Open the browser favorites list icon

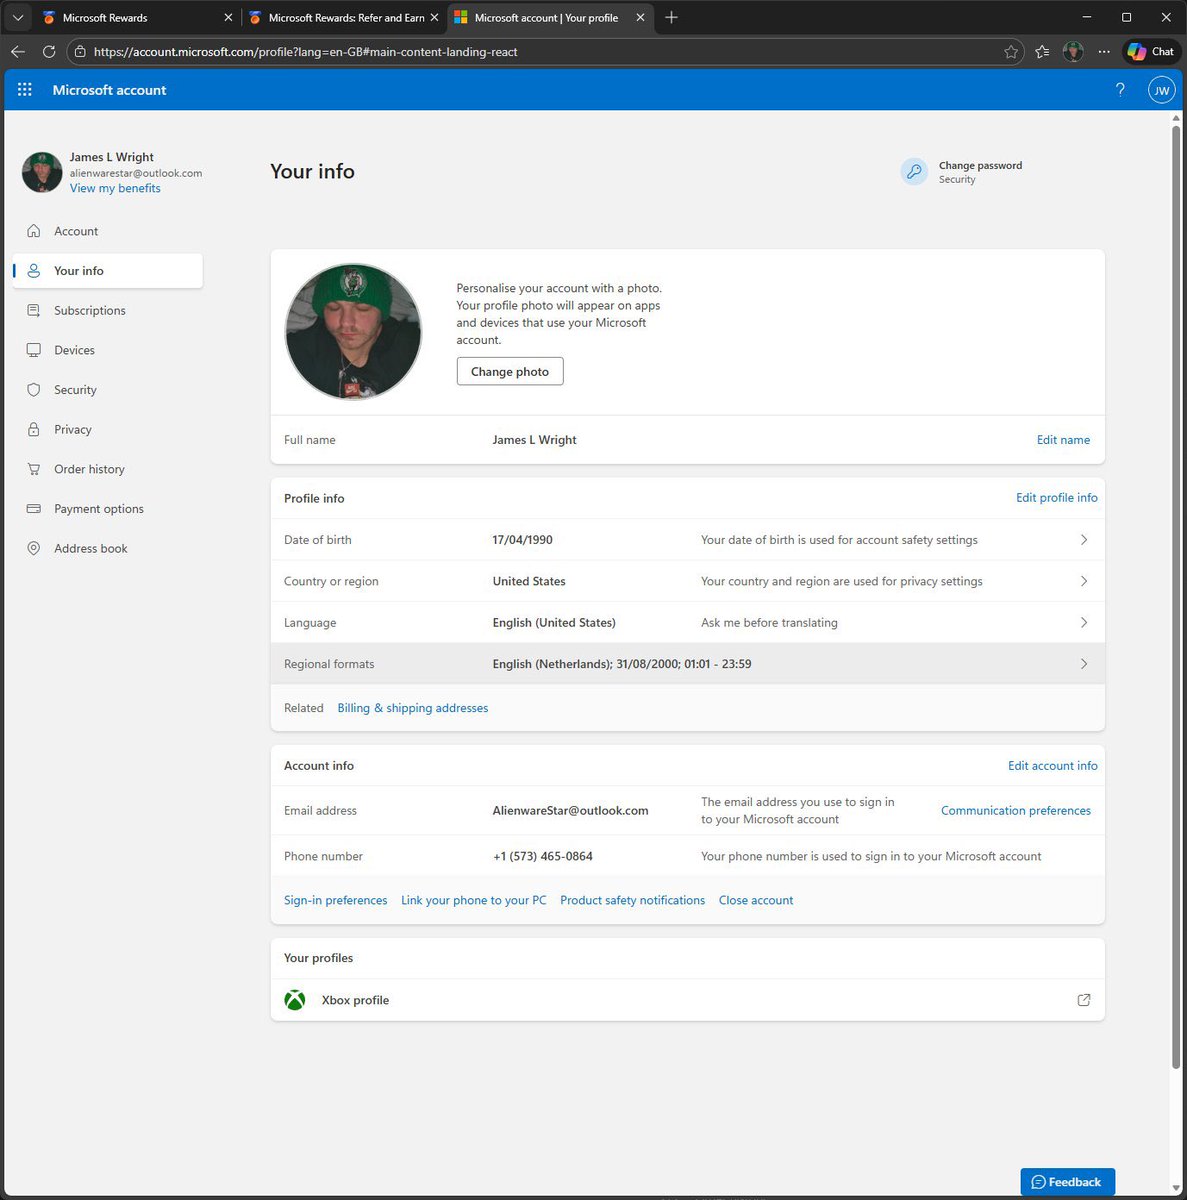click(1042, 52)
